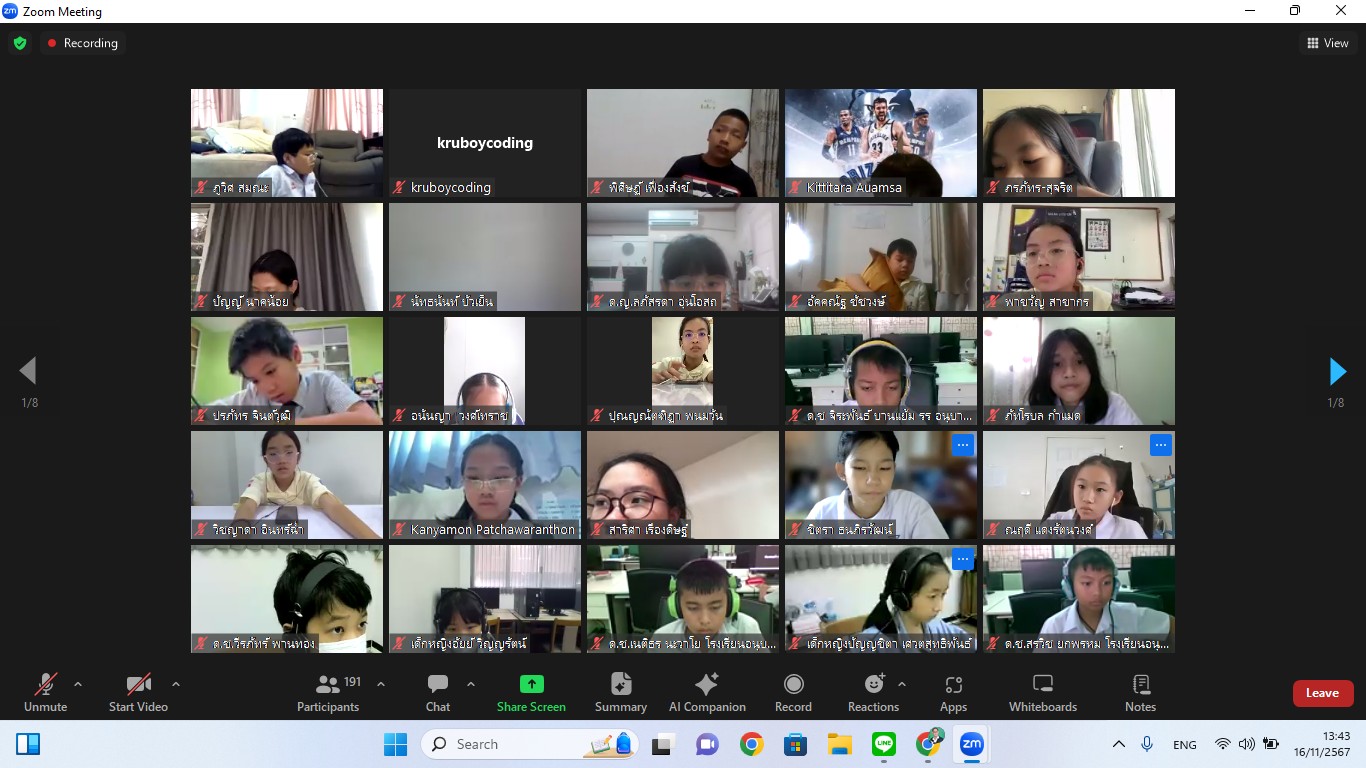Screen dimensions: 1366x768
Task: Click the green encryption shield icon
Action: coord(20,43)
